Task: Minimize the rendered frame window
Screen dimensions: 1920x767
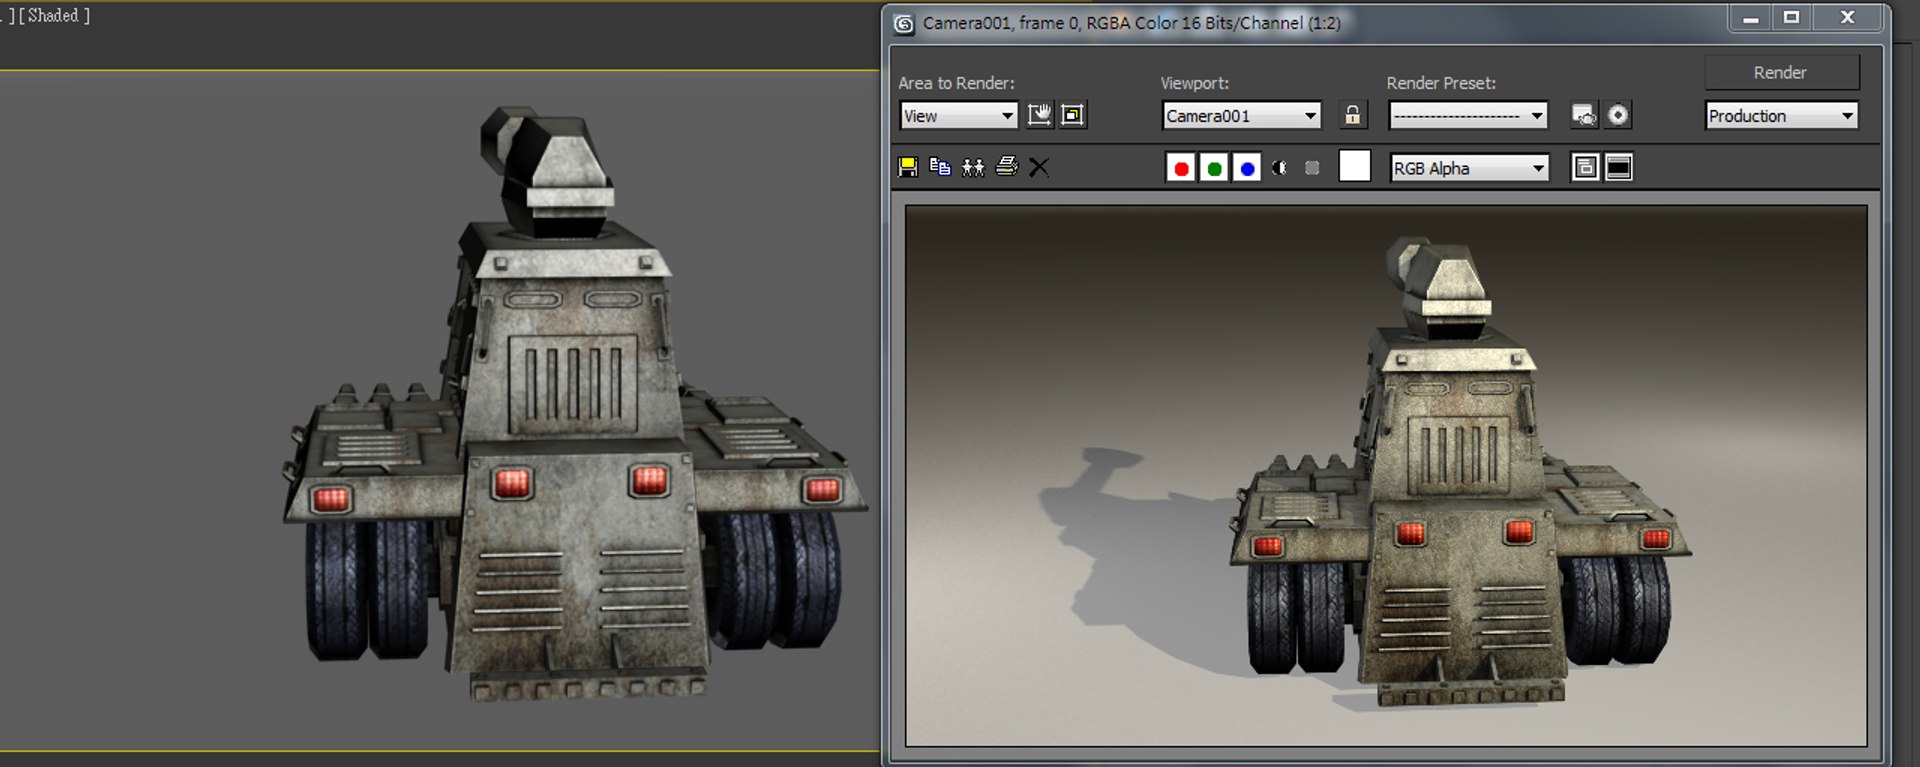Action: (x=1751, y=18)
